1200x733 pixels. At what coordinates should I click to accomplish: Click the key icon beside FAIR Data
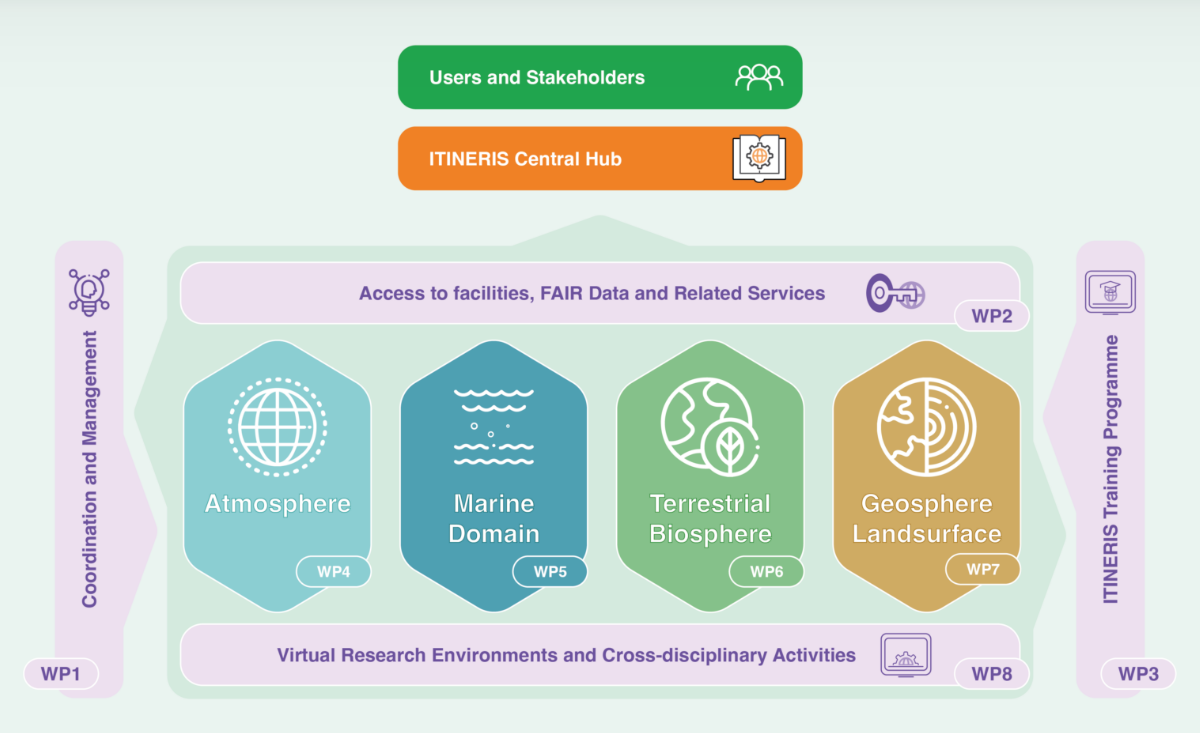(895, 293)
